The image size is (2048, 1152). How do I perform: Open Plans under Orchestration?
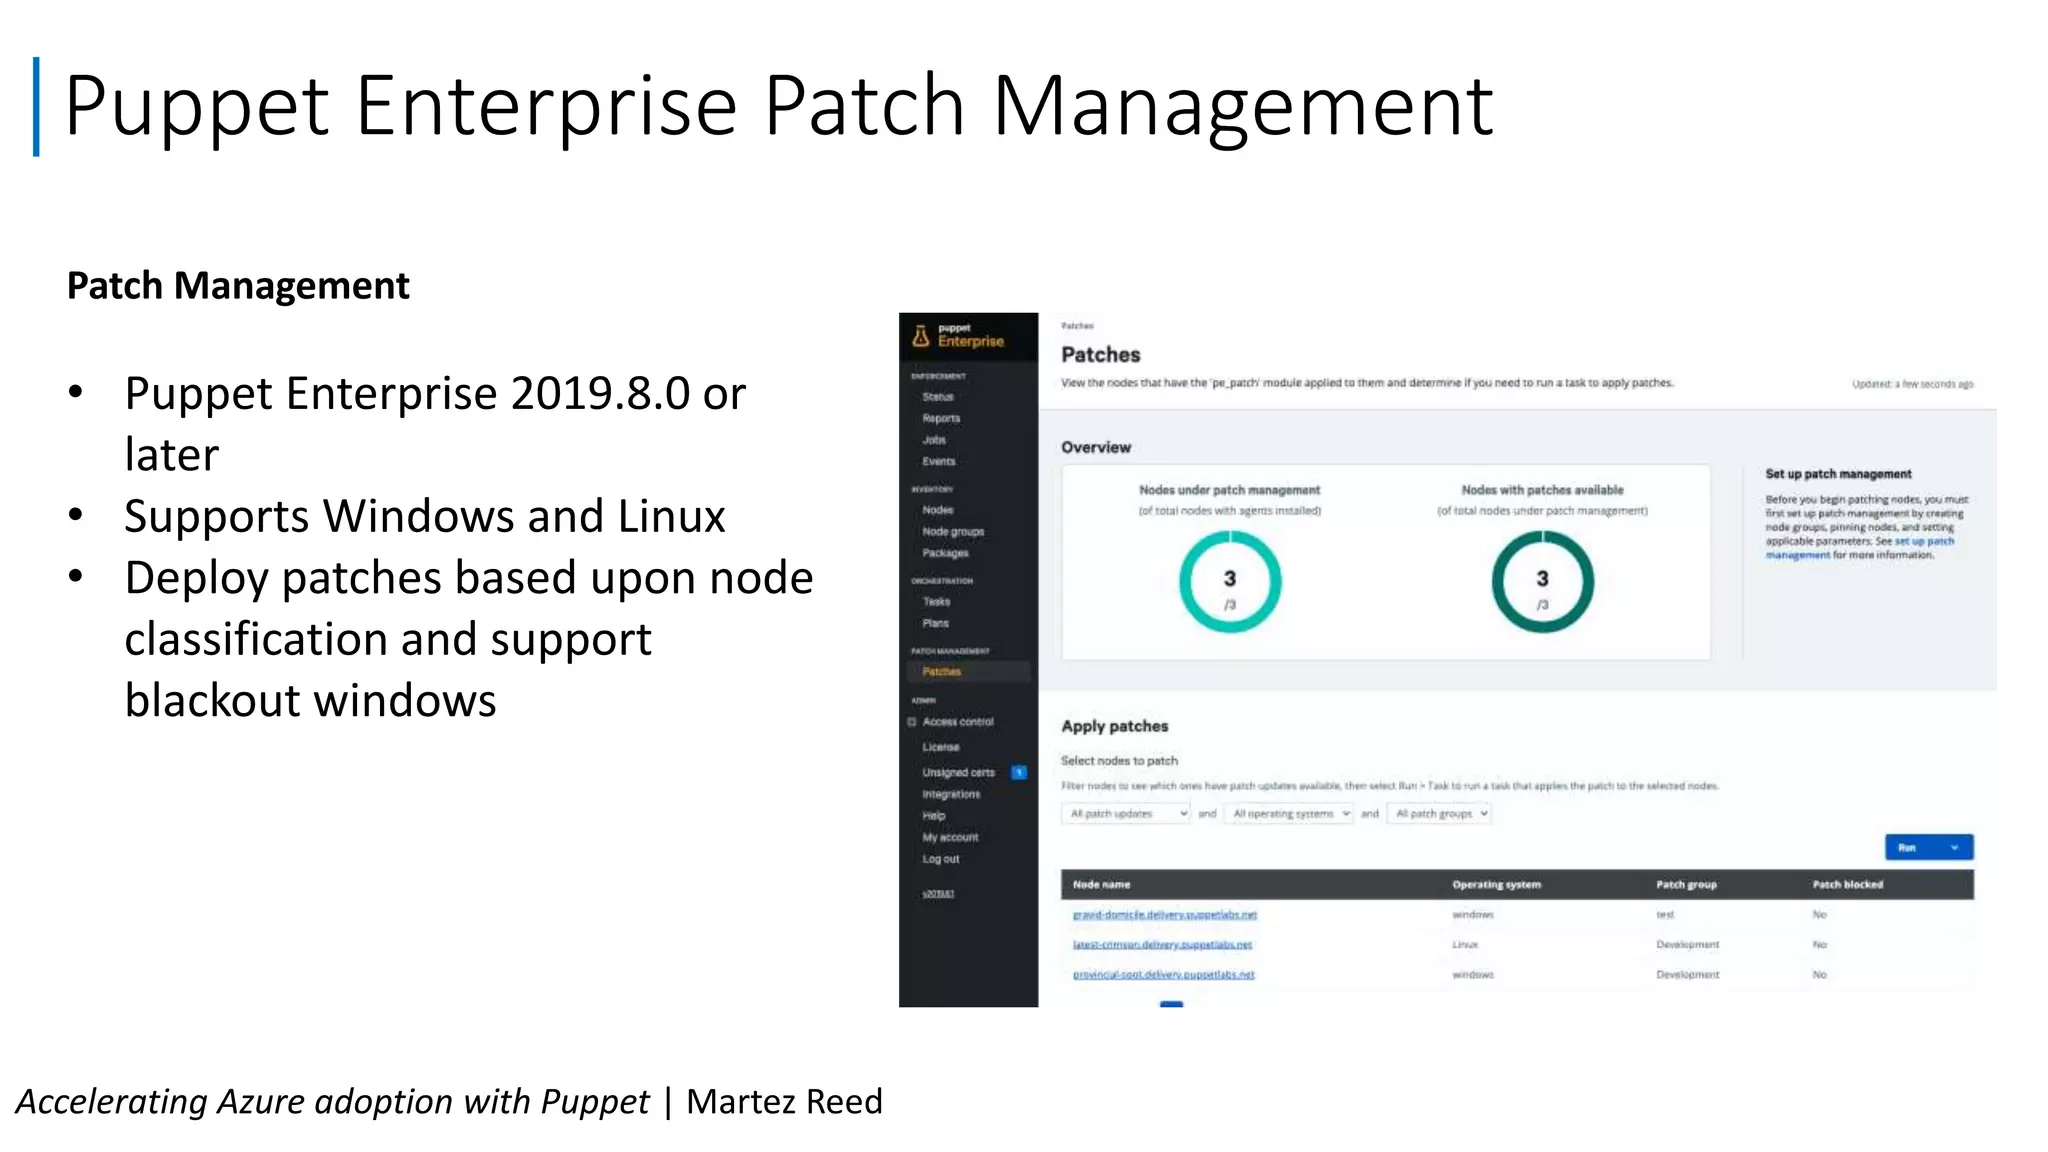click(x=935, y=623)
